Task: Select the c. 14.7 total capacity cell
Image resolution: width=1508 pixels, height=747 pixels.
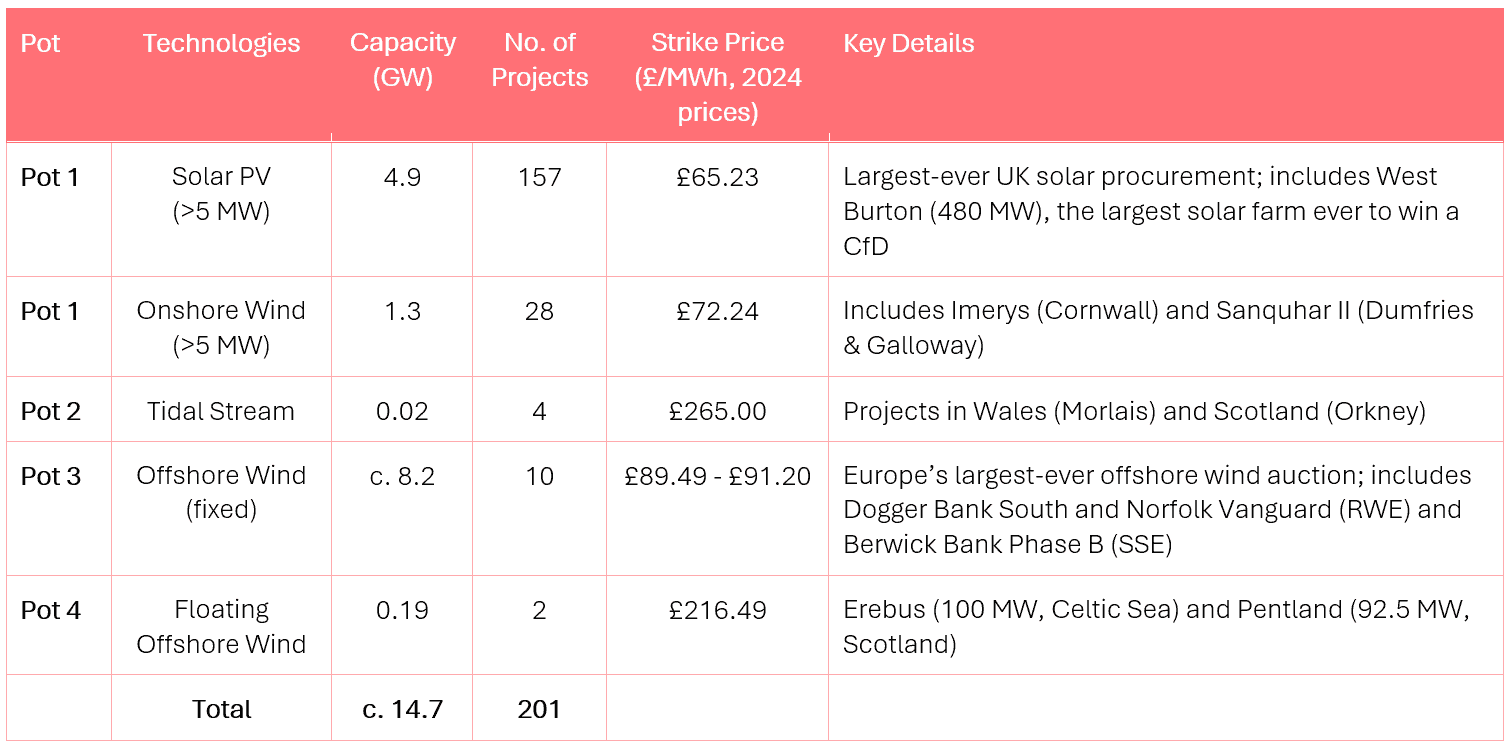Action: point(402,709)
